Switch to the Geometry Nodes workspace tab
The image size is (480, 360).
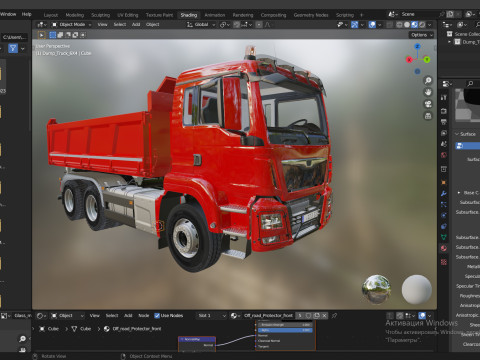311,15
